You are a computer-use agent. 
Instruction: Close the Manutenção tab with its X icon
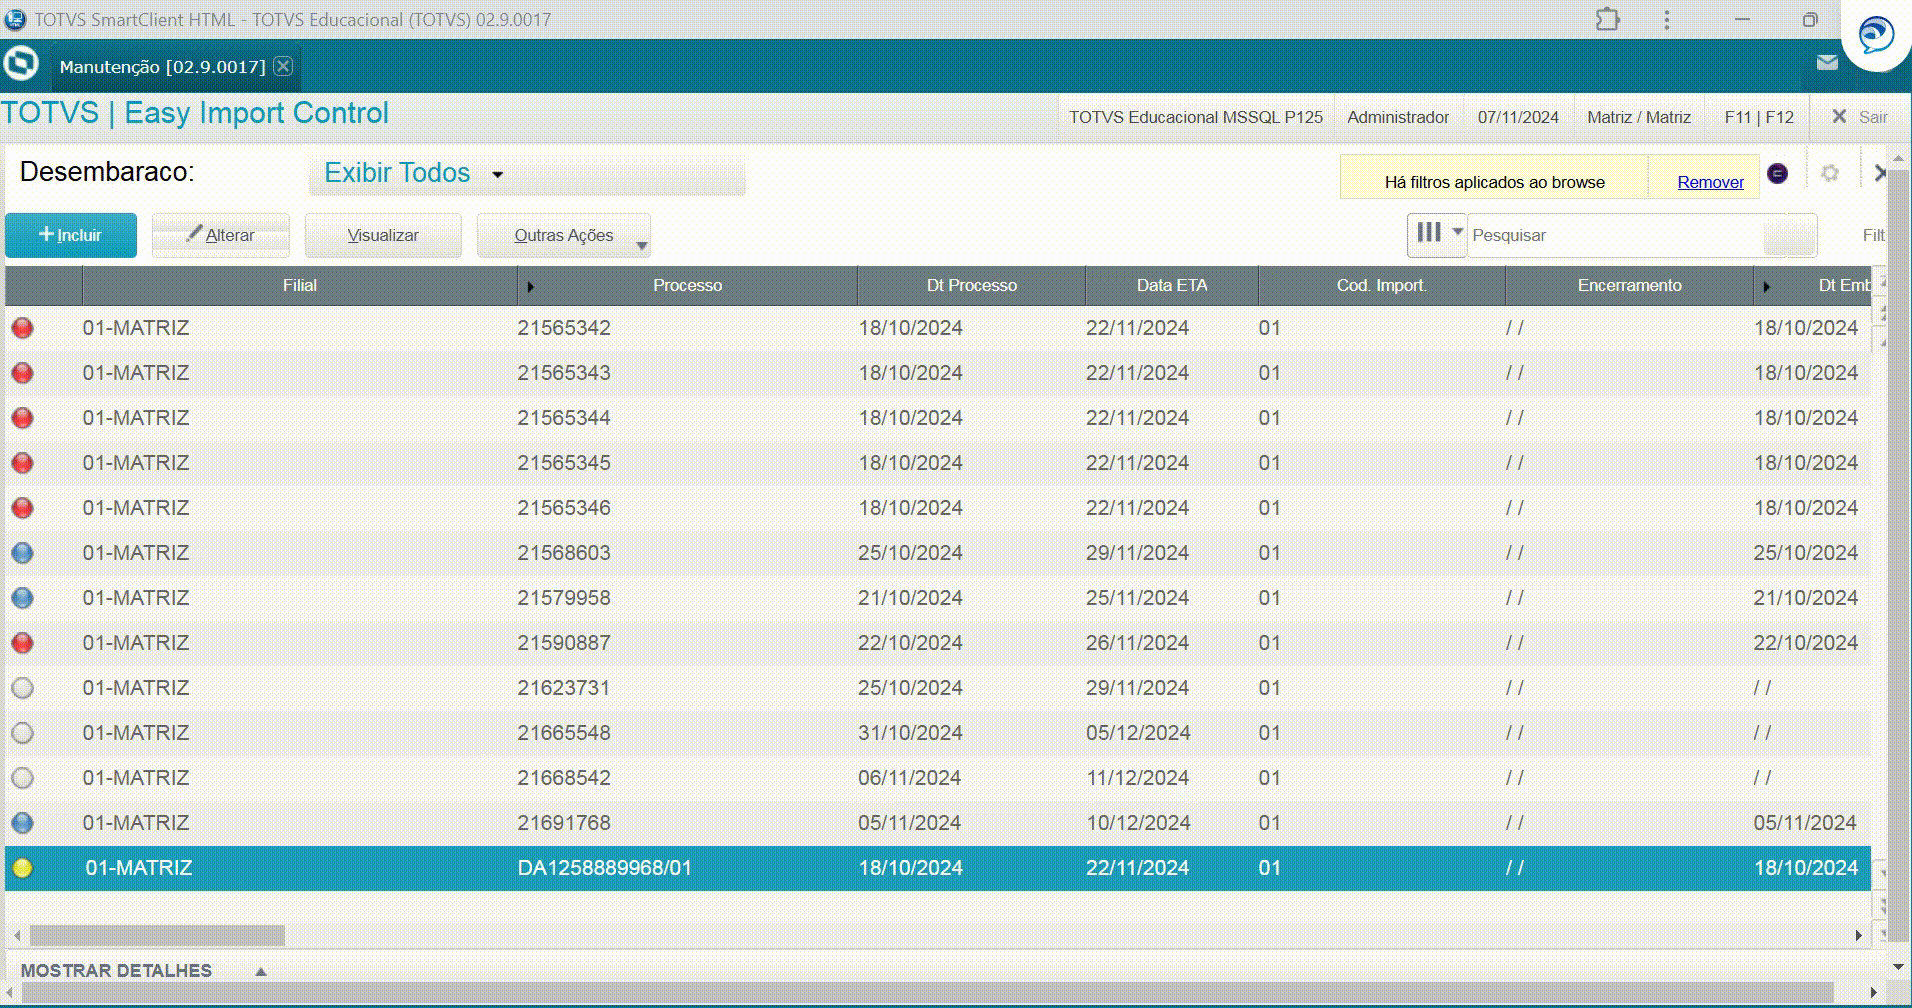pos(284,66)
